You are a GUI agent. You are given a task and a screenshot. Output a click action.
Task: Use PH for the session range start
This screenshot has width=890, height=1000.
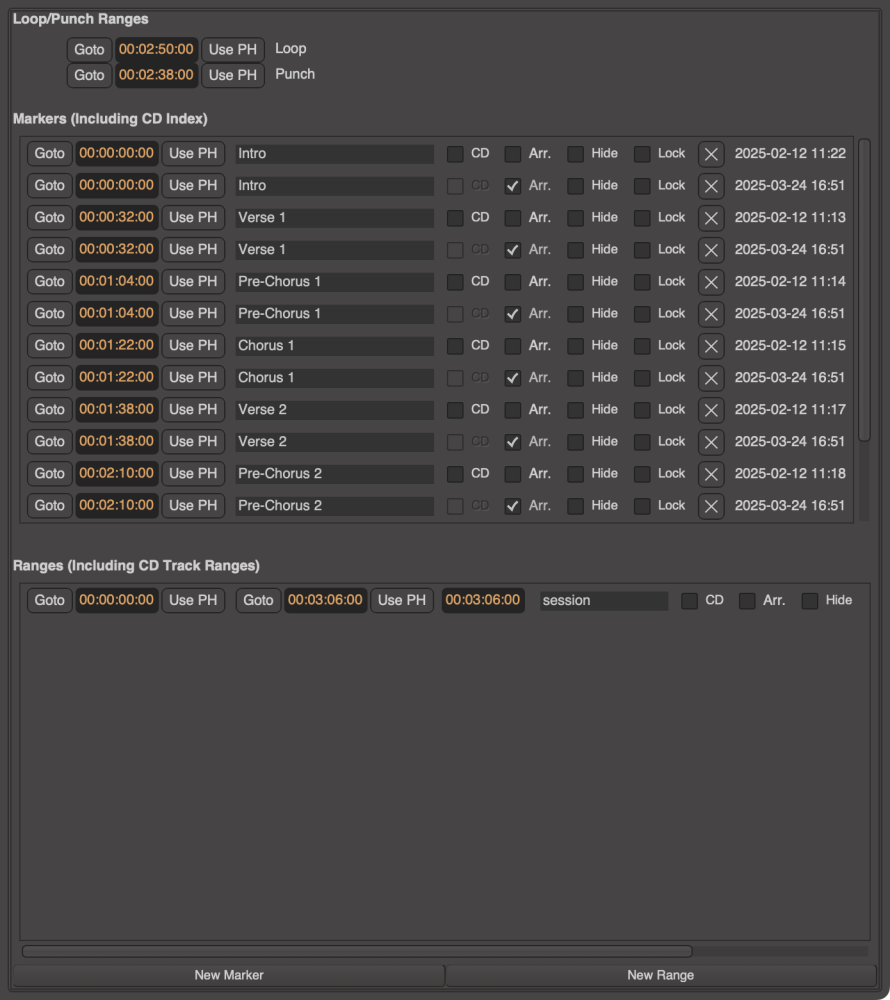[x=193, y=601]
